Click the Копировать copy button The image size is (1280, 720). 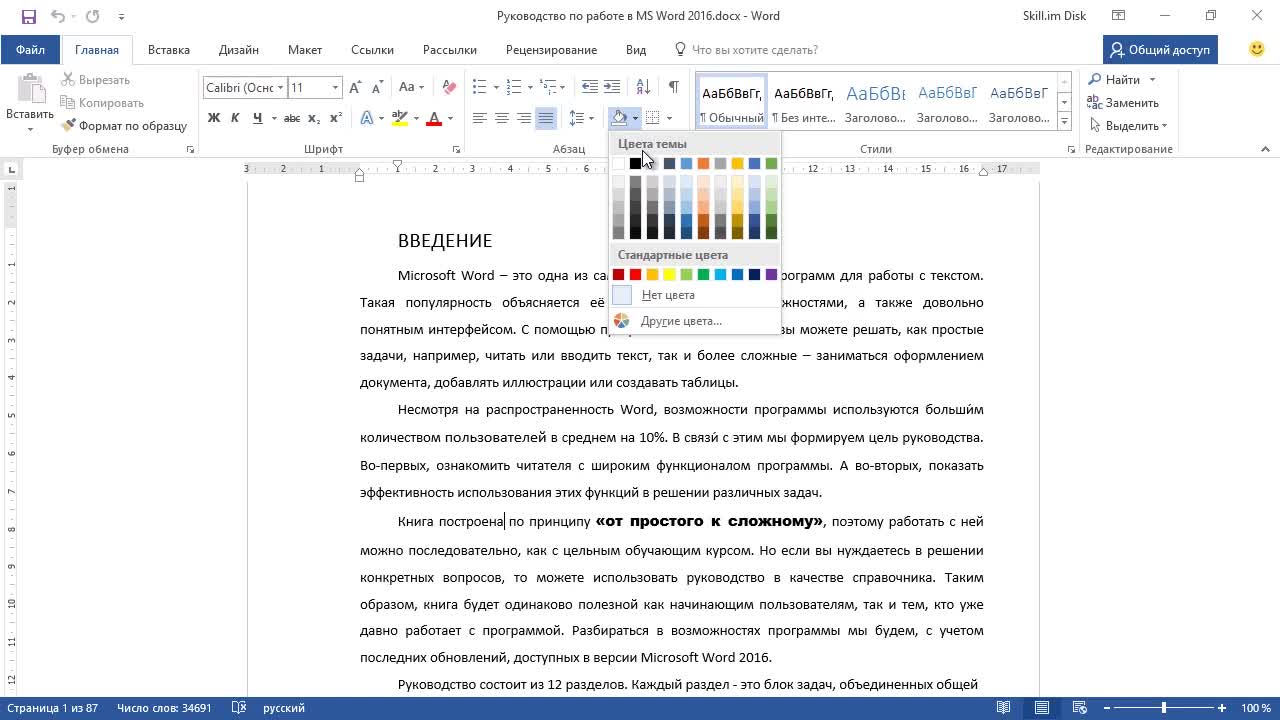pos(102,103)
